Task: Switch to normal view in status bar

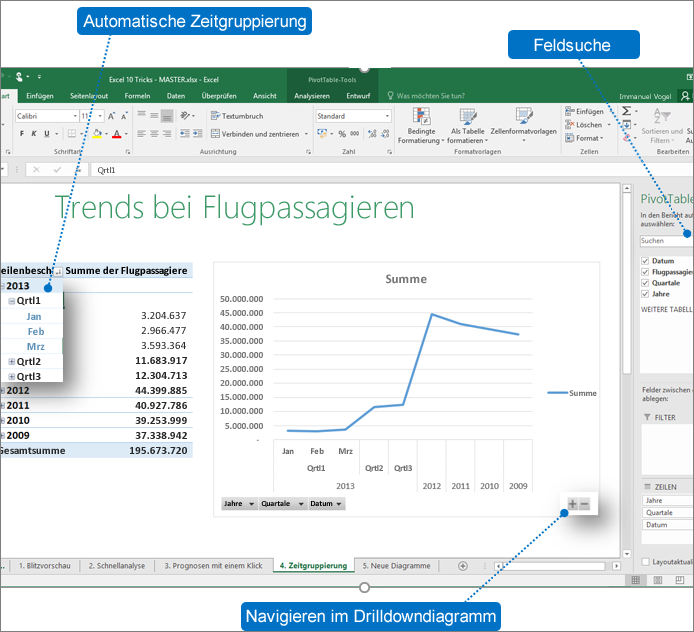Action: pyautogui.click(x=636, y=580)
